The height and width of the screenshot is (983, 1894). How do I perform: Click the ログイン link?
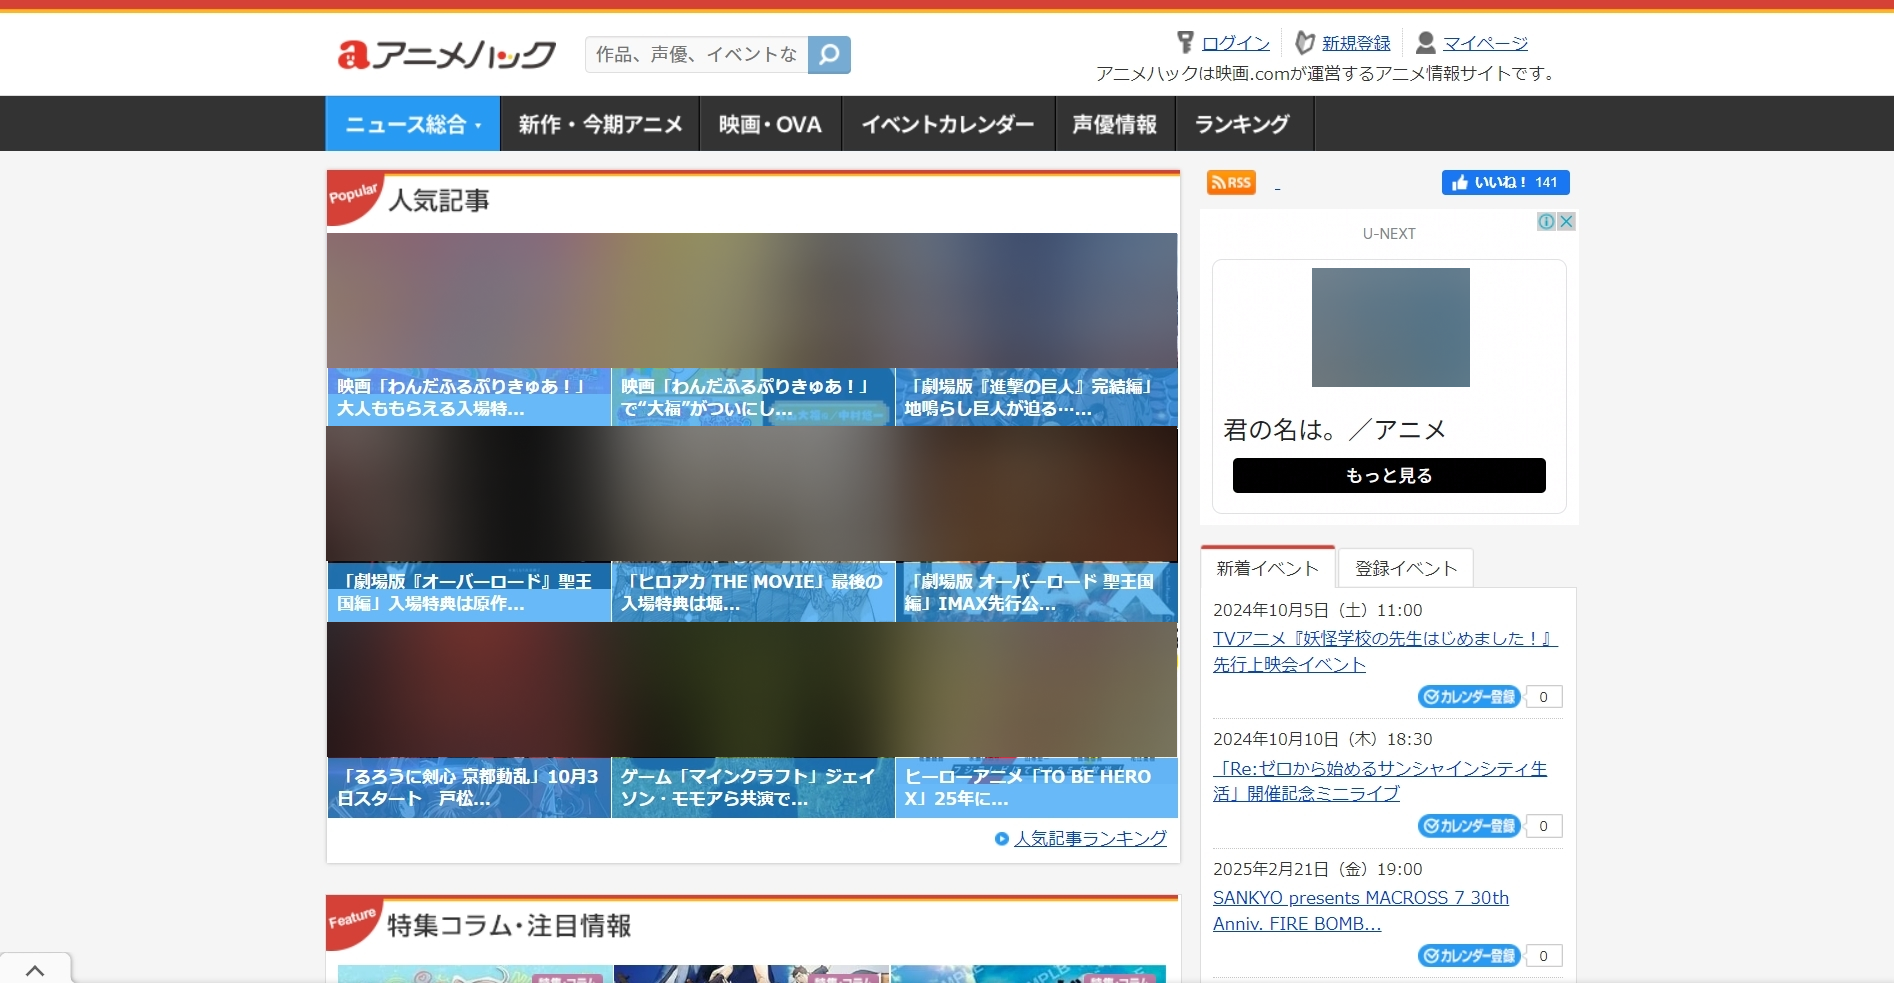(x=1236, y=43)
